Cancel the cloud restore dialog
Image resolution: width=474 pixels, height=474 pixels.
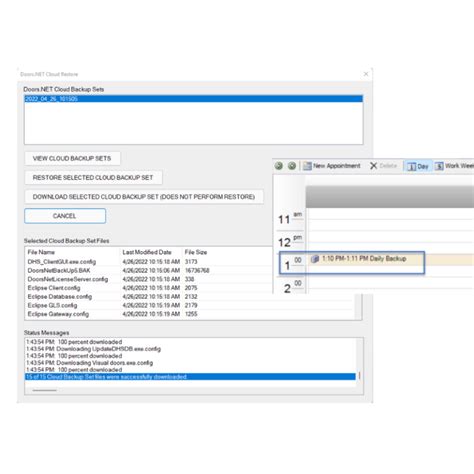click(65, 216)
